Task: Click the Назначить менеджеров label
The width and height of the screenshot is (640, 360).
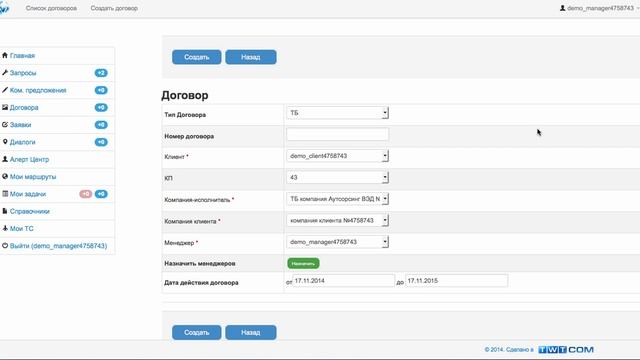Action: point(200,263)
